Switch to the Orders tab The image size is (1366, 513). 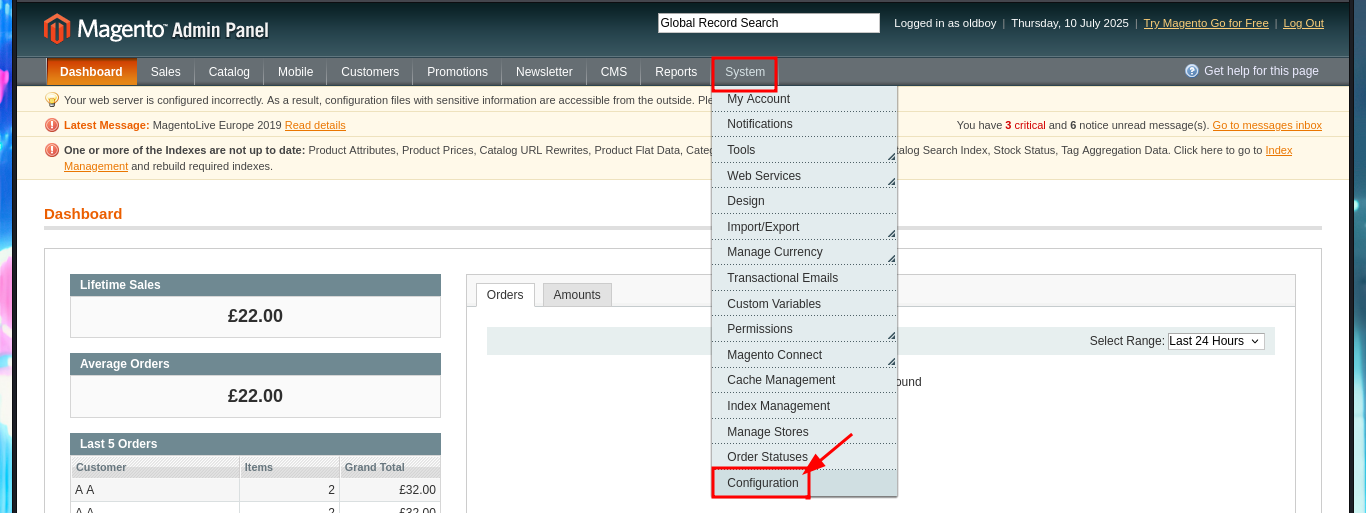coord(505,295)
